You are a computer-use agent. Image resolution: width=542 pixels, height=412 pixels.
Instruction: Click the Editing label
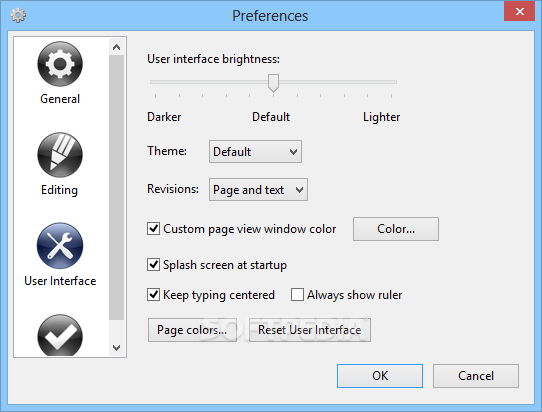tap(59, 190)
